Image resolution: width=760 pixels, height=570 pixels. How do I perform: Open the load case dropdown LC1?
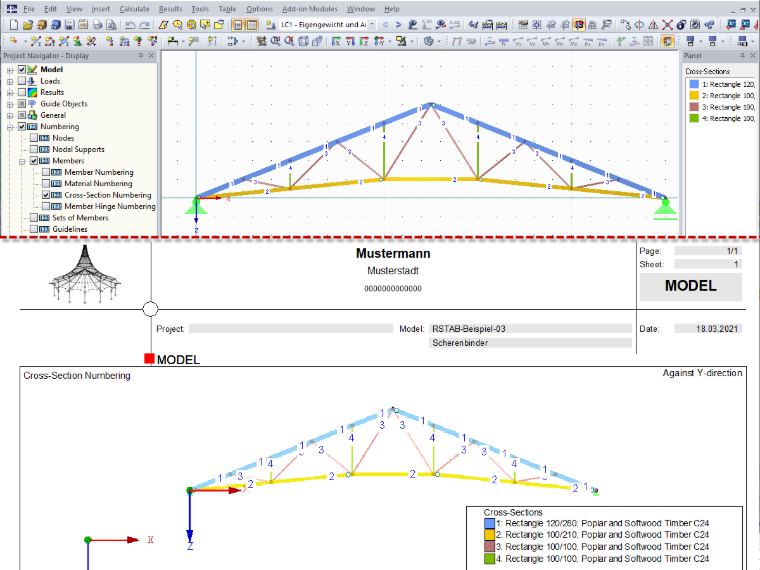click(x=372, y=25)
